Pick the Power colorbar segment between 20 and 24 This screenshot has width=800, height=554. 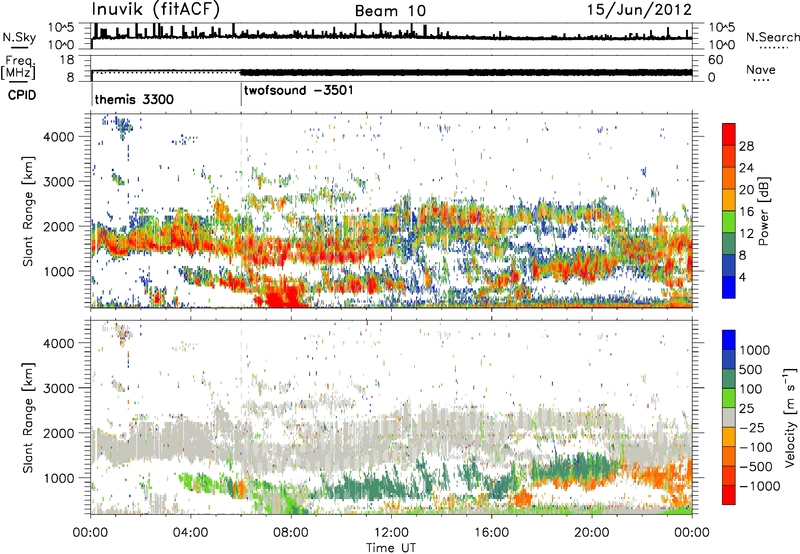point(729,179)
